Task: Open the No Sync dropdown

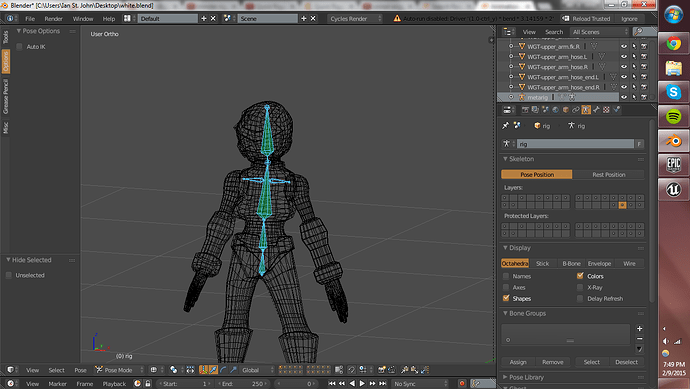Action: point(420,384)
